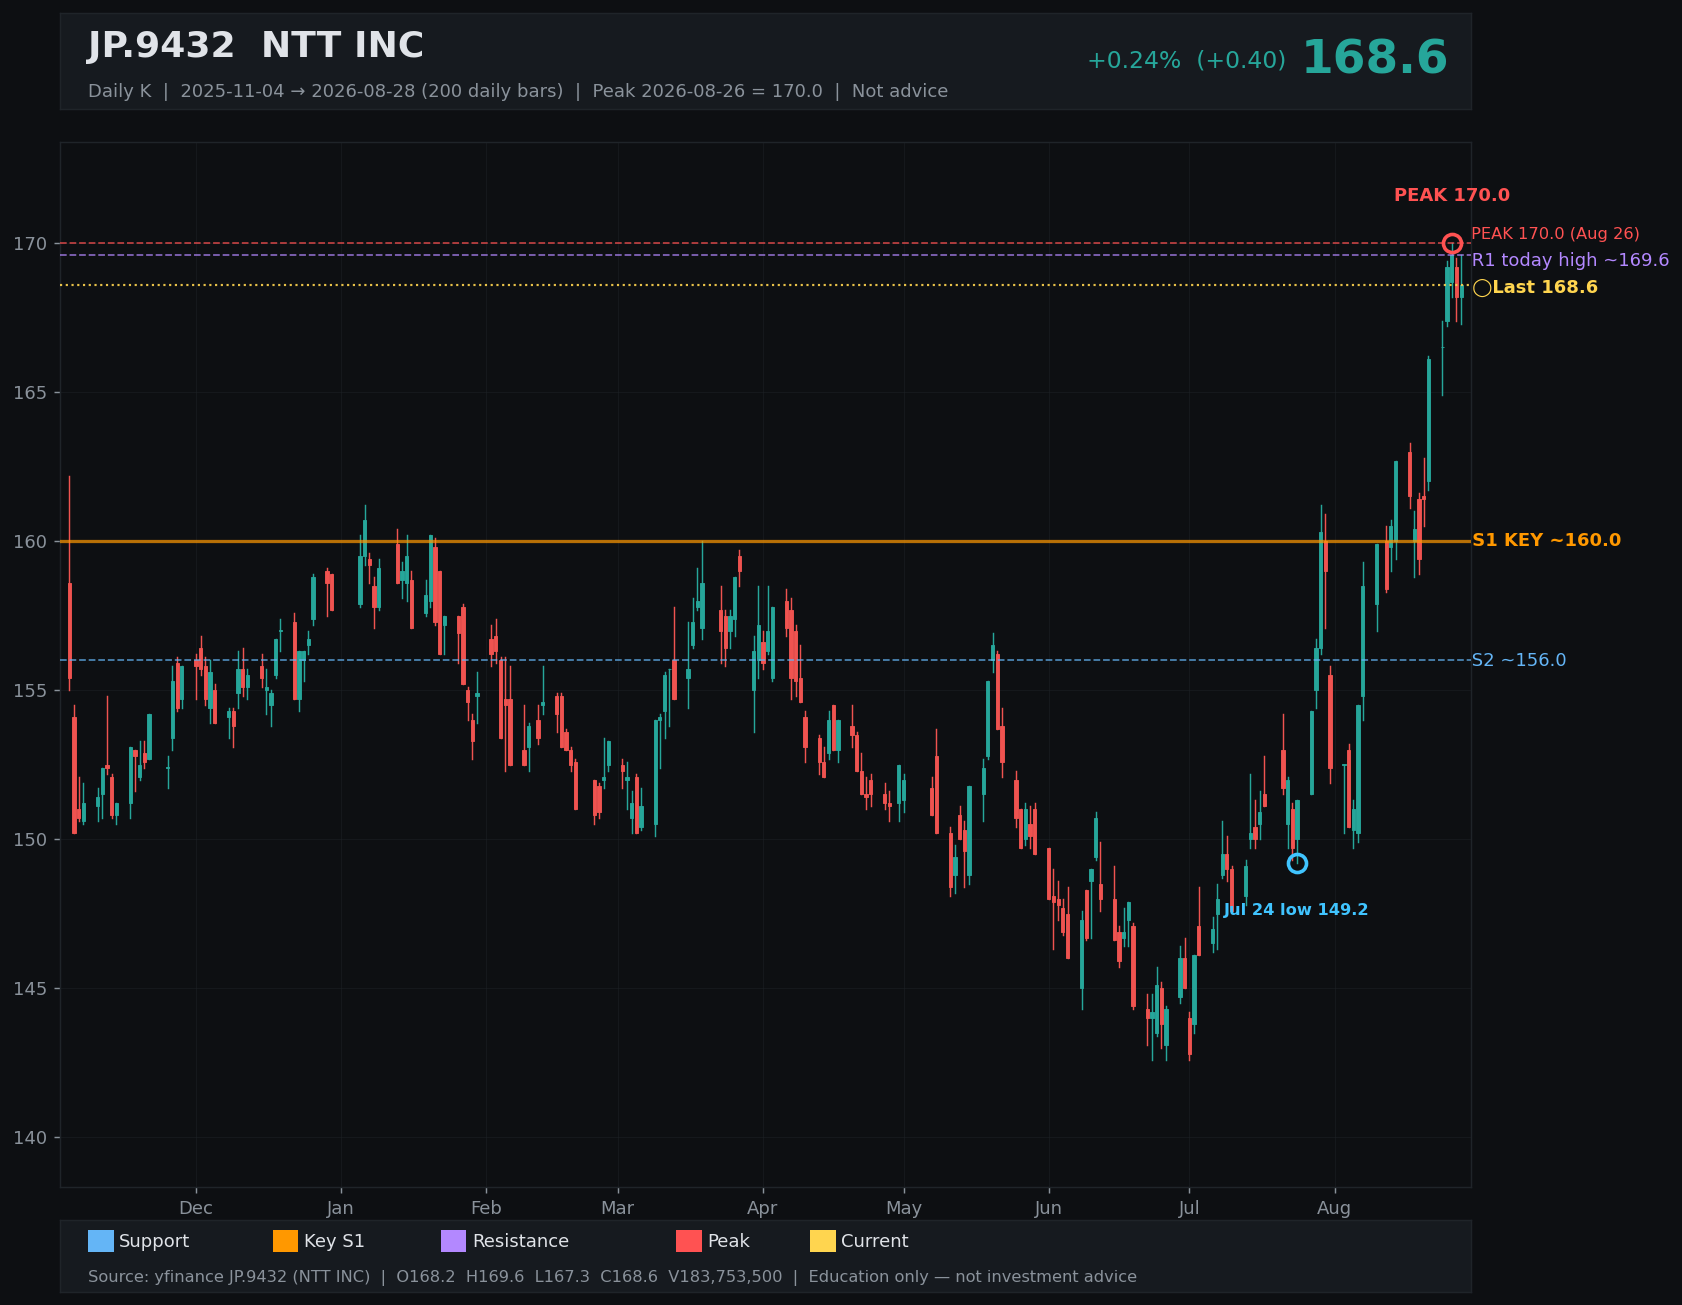Click the Support blue legend swatch
The image size is (1682, 1305).
(101, 1241)
